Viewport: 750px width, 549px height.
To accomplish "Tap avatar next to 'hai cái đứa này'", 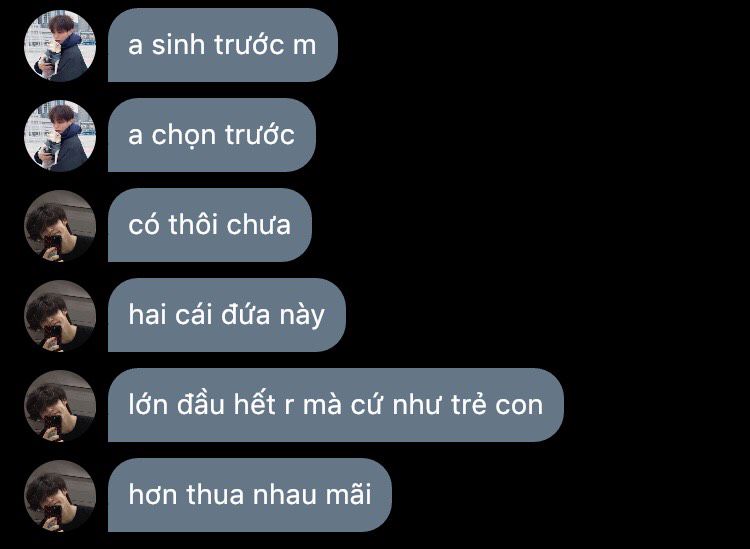I will pyautogui.click(x=60, y=315).
